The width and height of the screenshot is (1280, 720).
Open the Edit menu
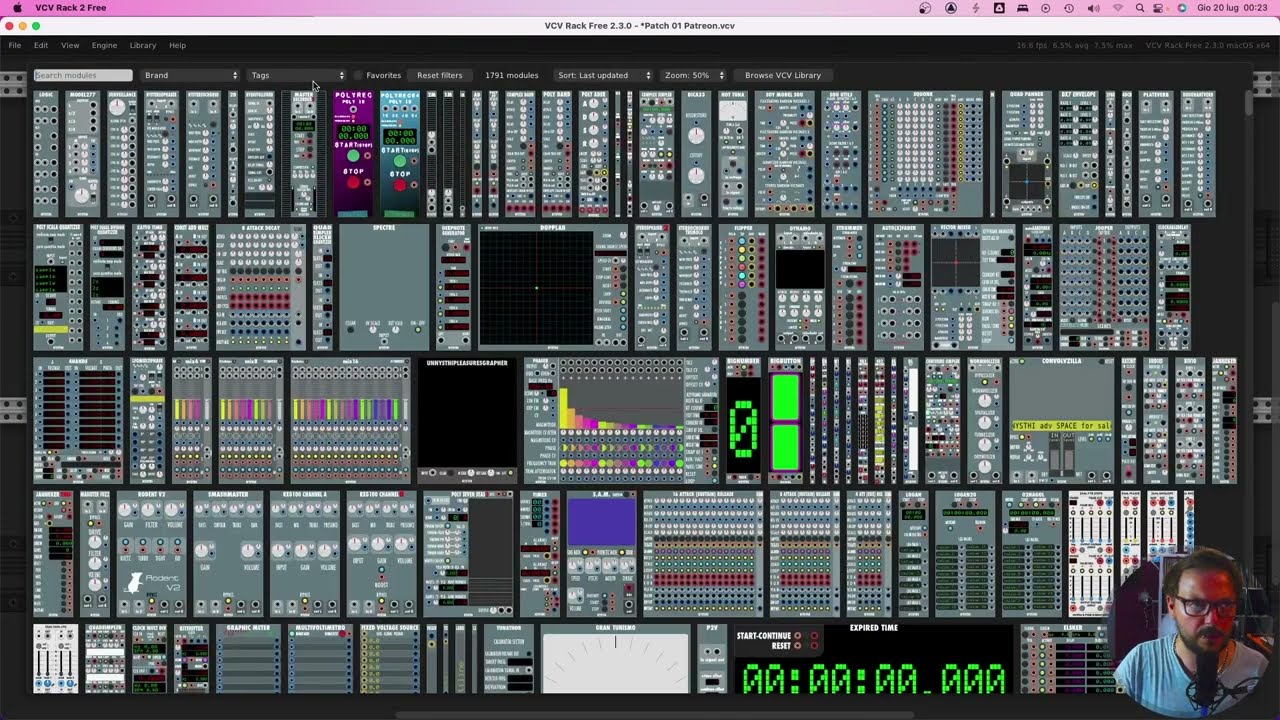41,45
